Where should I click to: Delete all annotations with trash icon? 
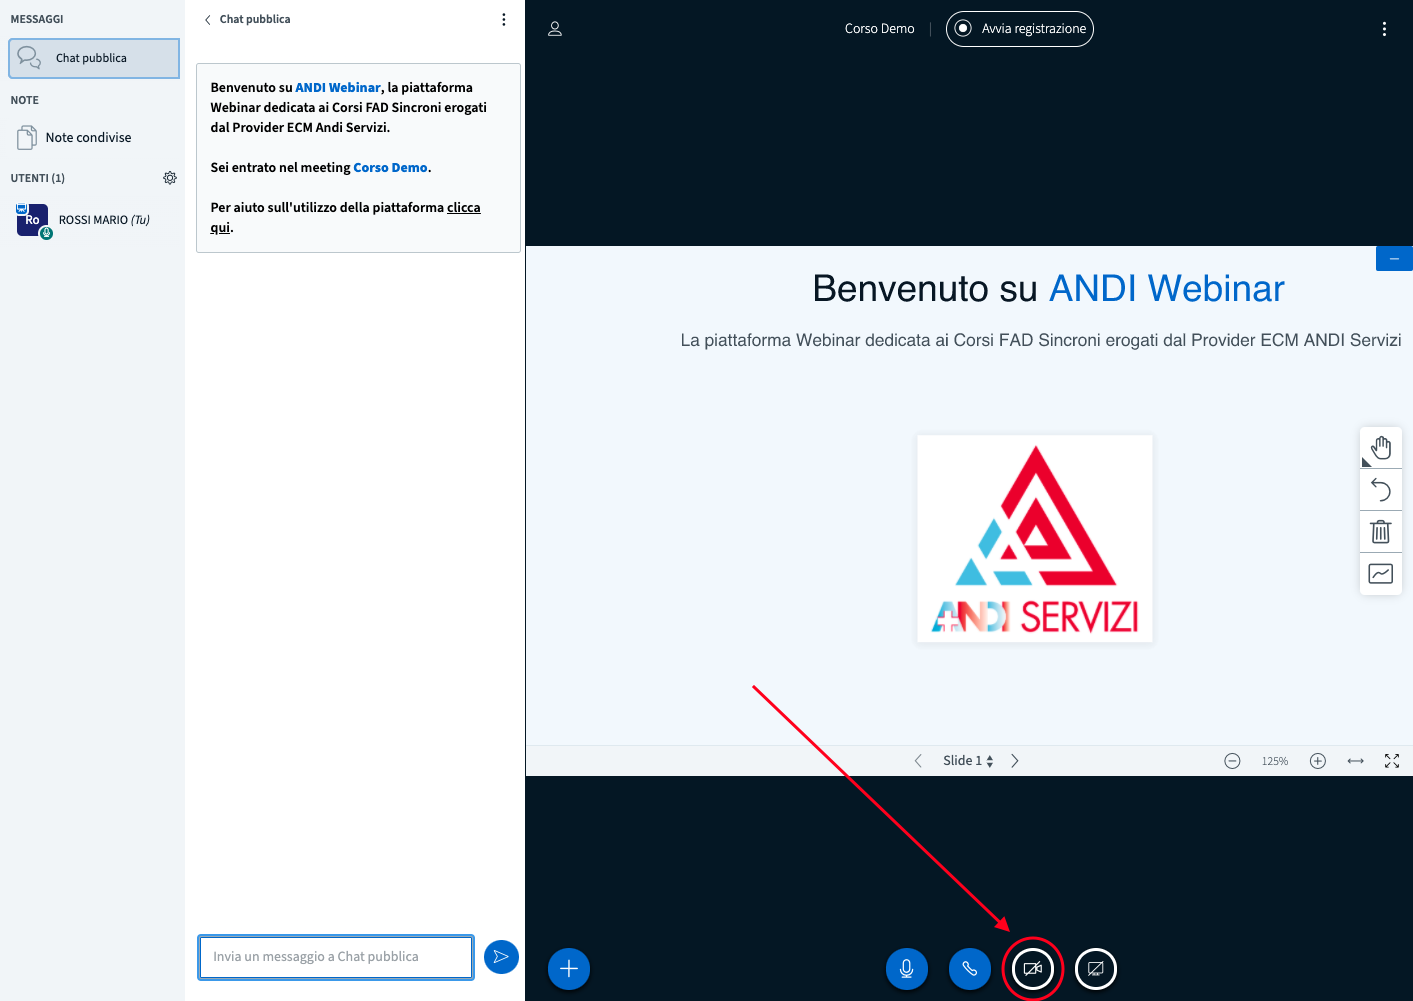point(1381,532)
